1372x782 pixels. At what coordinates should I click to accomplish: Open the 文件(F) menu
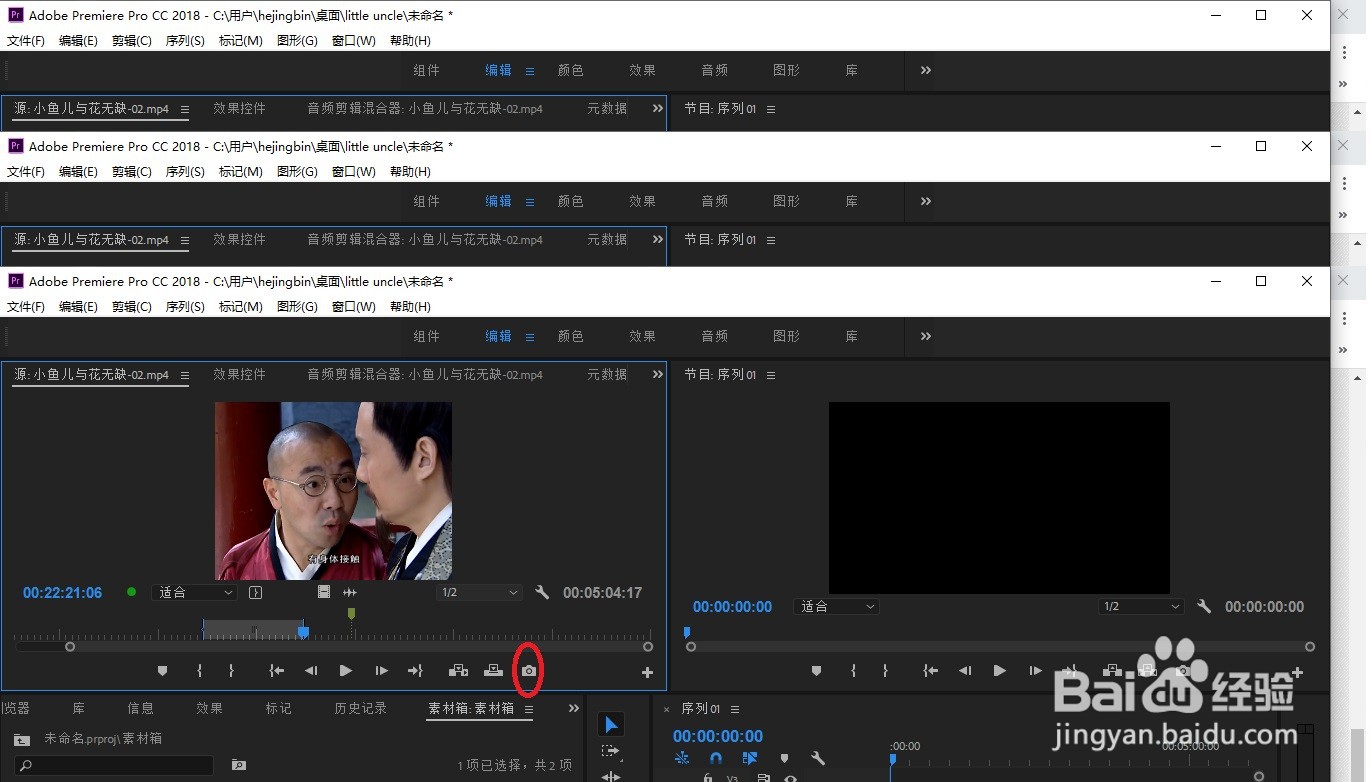(x=25, y=306)
